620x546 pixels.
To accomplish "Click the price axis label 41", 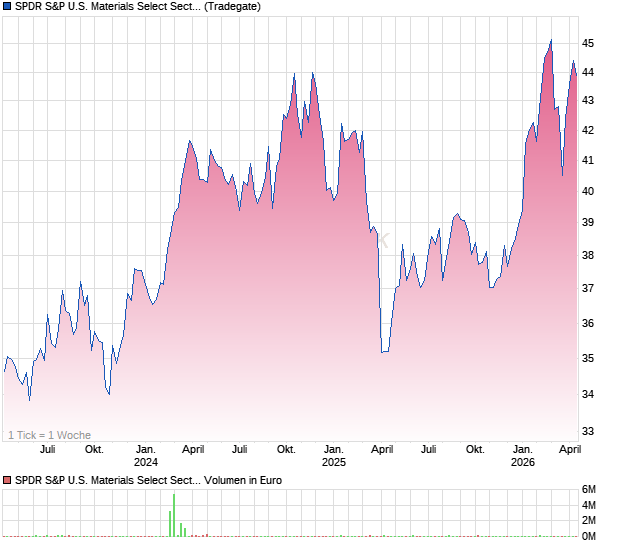I will pos(588,161).
